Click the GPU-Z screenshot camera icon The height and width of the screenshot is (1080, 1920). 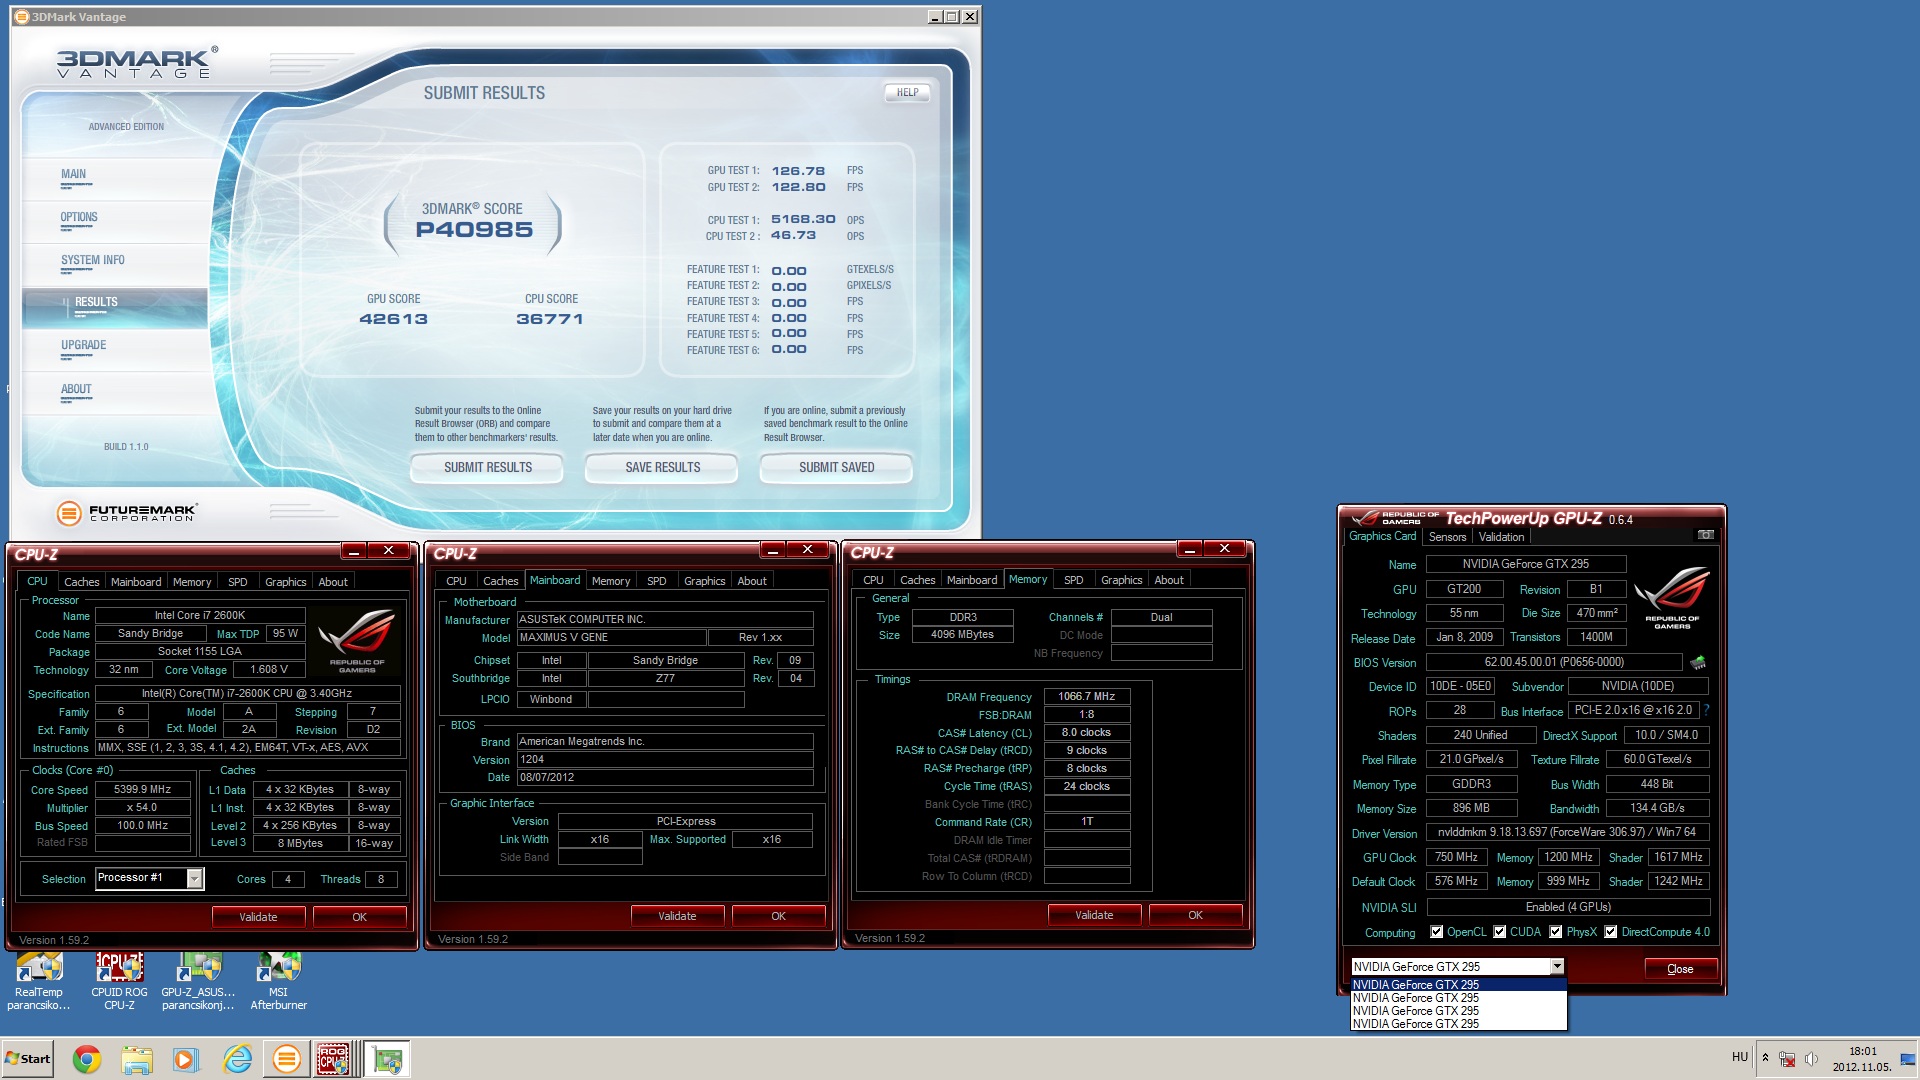click(x=1705, y=536)
